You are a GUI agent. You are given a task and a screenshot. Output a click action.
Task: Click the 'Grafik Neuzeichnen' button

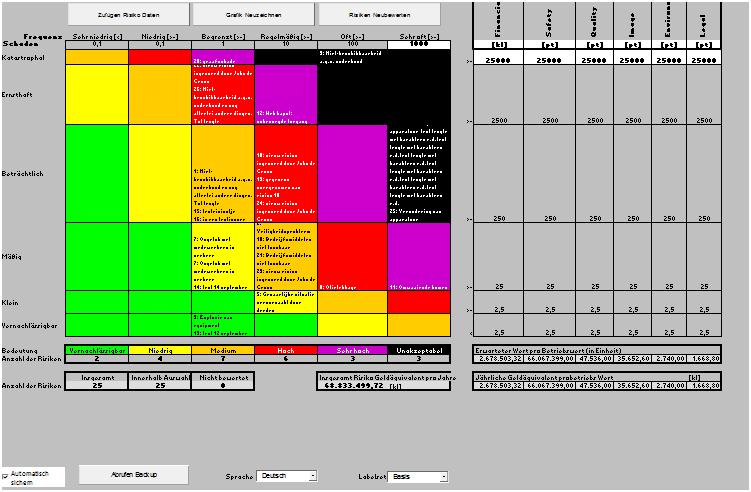(x=253, y=15)
